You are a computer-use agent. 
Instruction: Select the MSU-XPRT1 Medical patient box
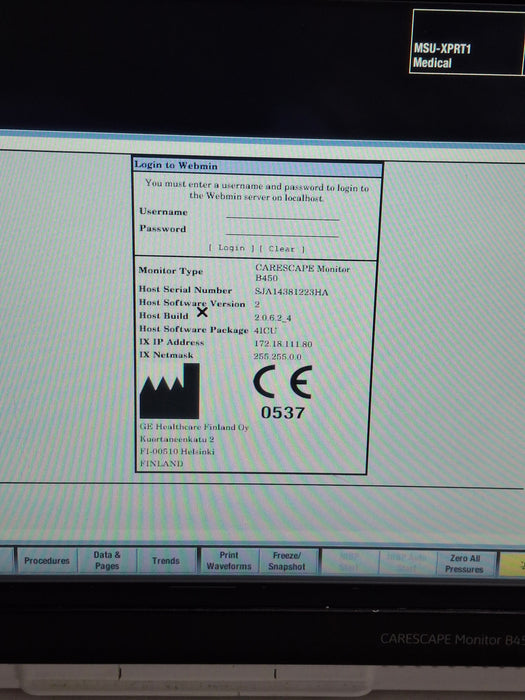pos(467,42)
